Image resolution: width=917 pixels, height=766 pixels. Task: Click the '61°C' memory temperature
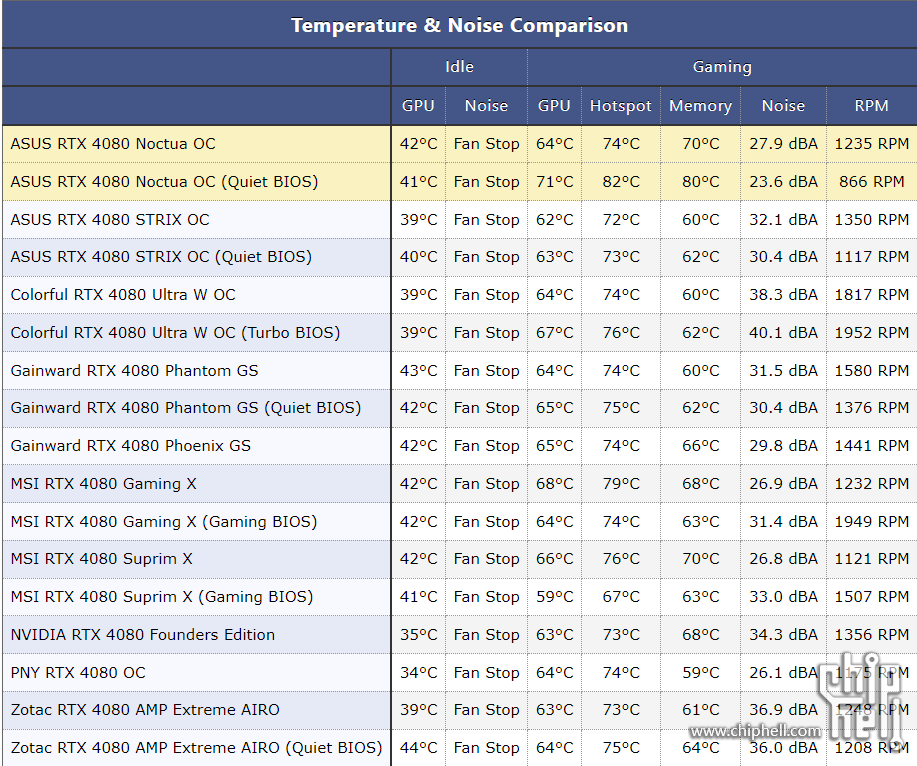(701, 710)
